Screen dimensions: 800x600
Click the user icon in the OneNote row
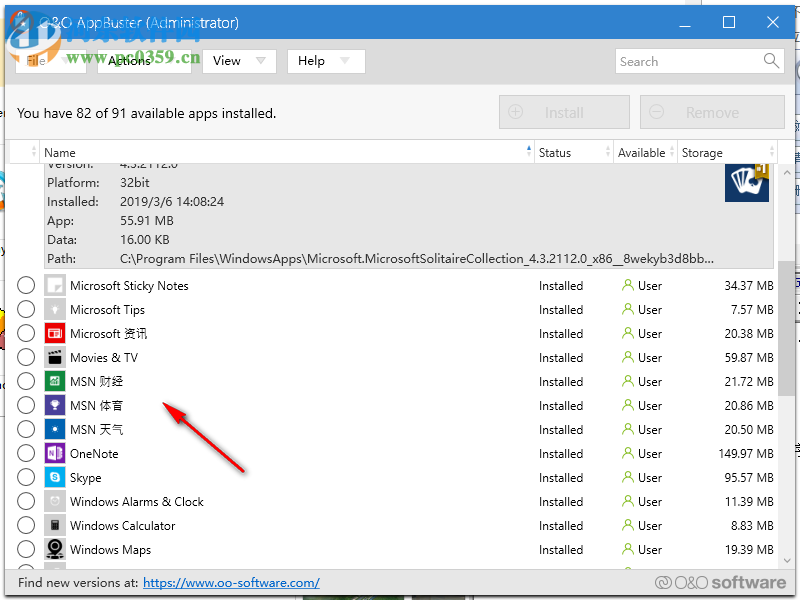(x=628, y=454)
